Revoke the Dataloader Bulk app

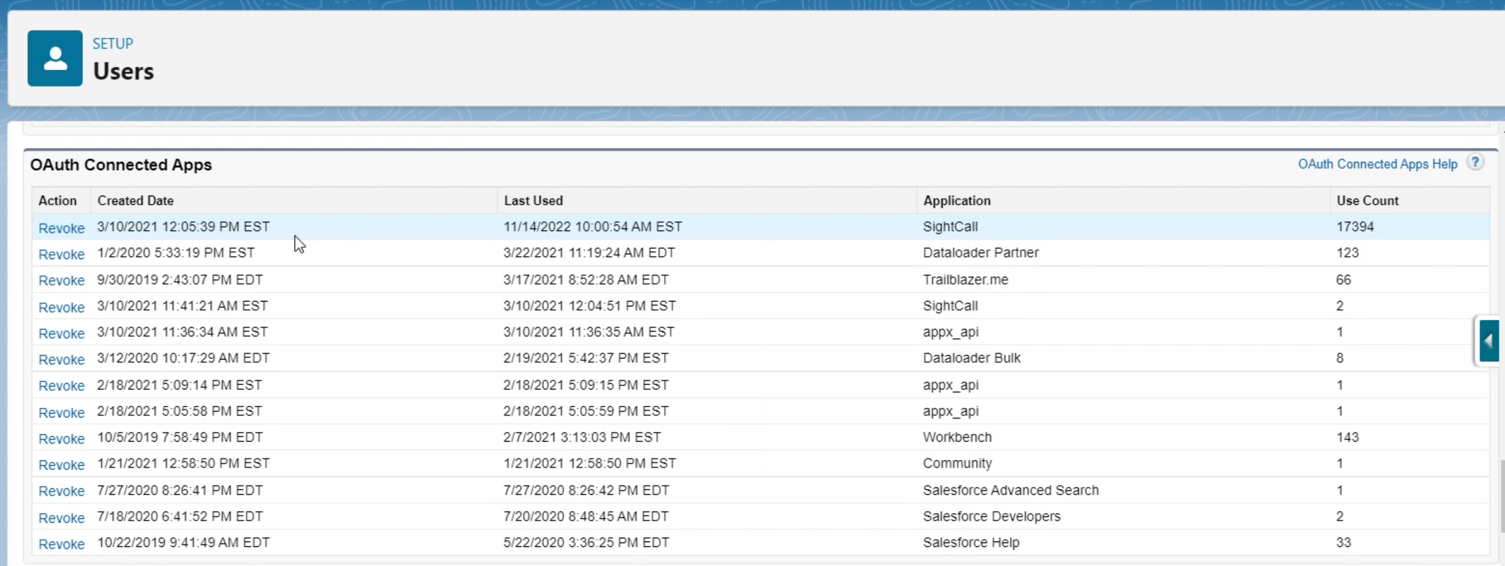pos(61,359)
